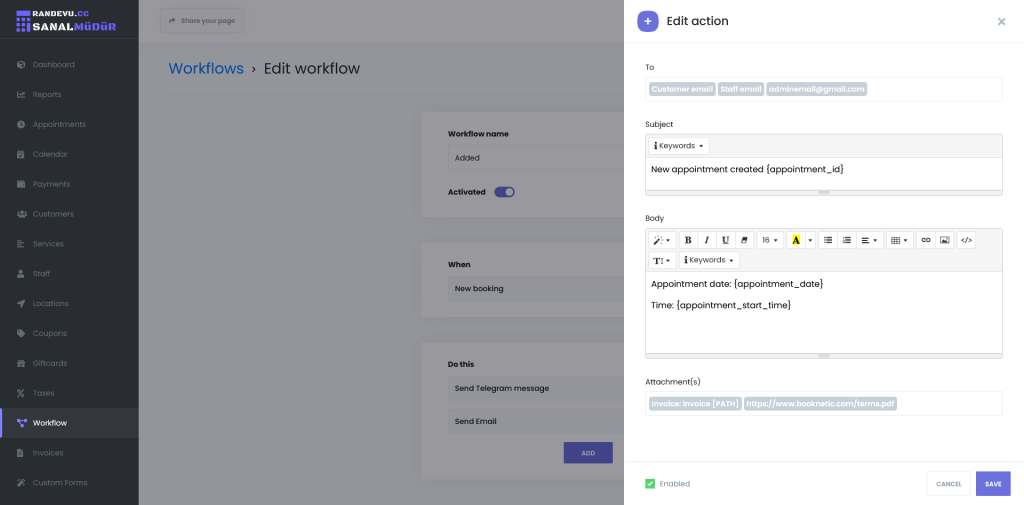Image resolution: width=1024 pixels, height=505 pixels.
Task: Insert an ordered numbered list
Action: (847, 240)
